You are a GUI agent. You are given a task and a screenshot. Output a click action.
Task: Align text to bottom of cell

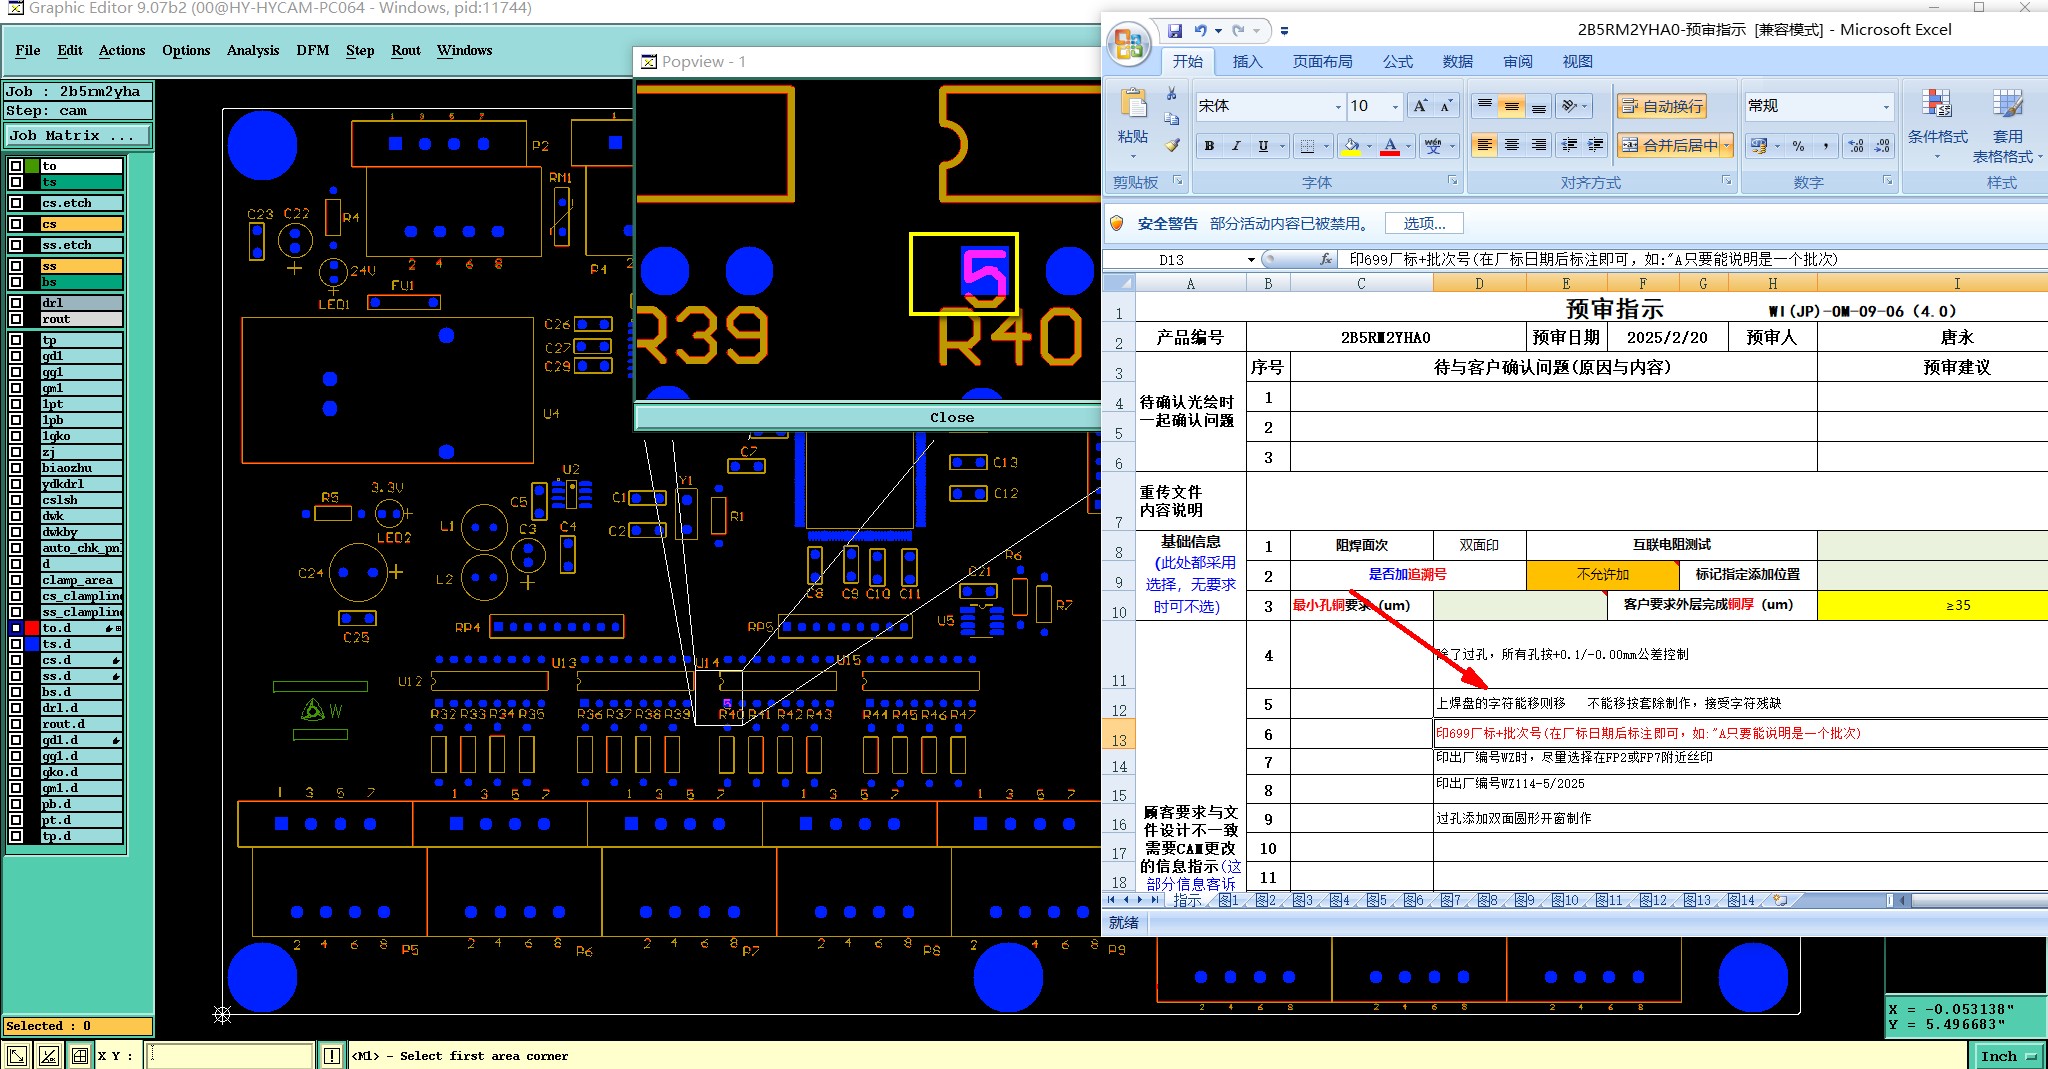pos(1539,106)
